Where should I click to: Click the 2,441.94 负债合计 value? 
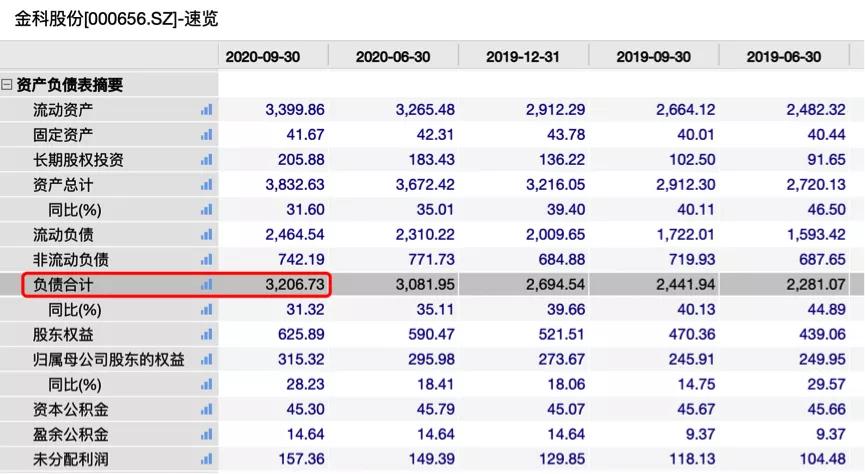(685, 285)
